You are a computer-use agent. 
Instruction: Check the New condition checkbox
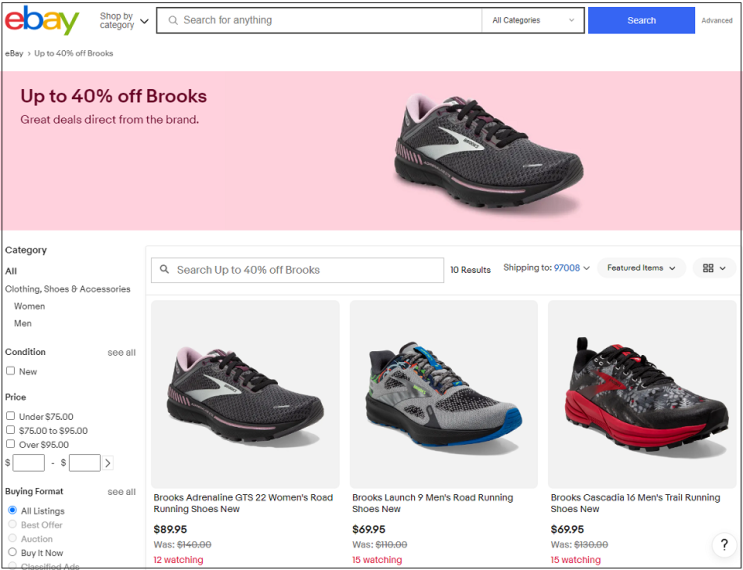11,371
